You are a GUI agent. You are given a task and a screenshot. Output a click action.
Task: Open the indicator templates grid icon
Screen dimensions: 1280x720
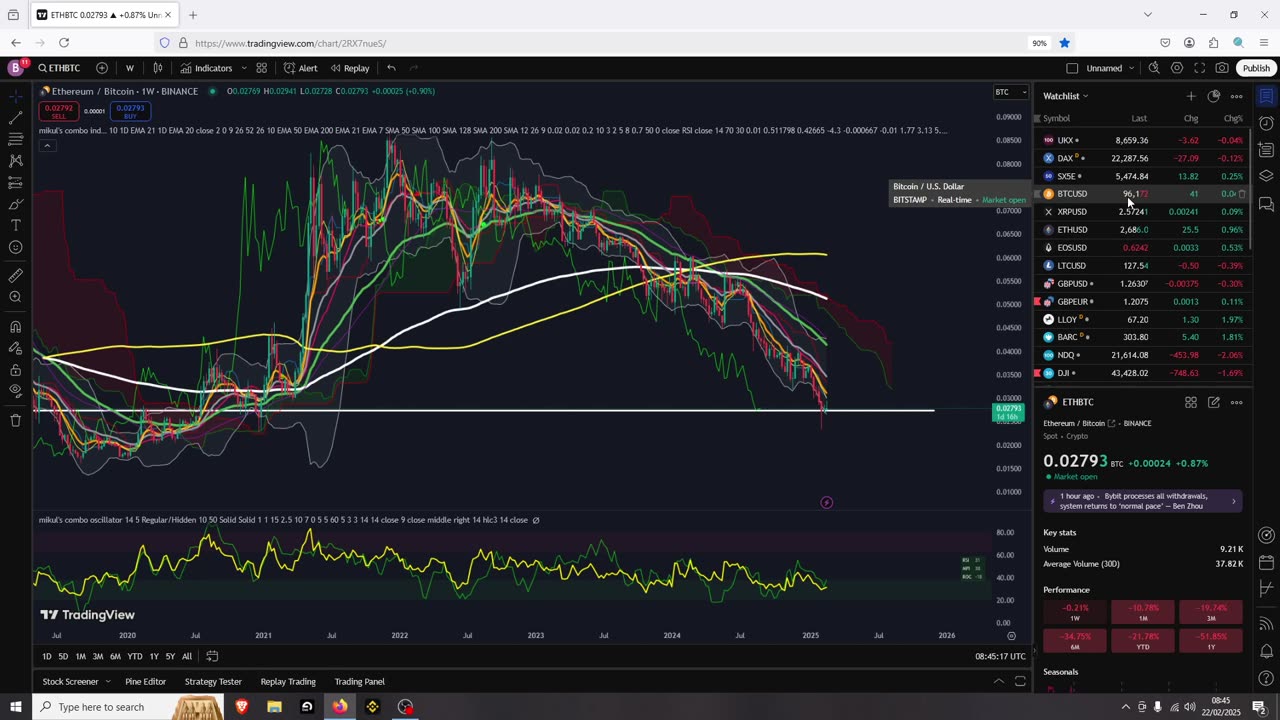coord(261,68)
